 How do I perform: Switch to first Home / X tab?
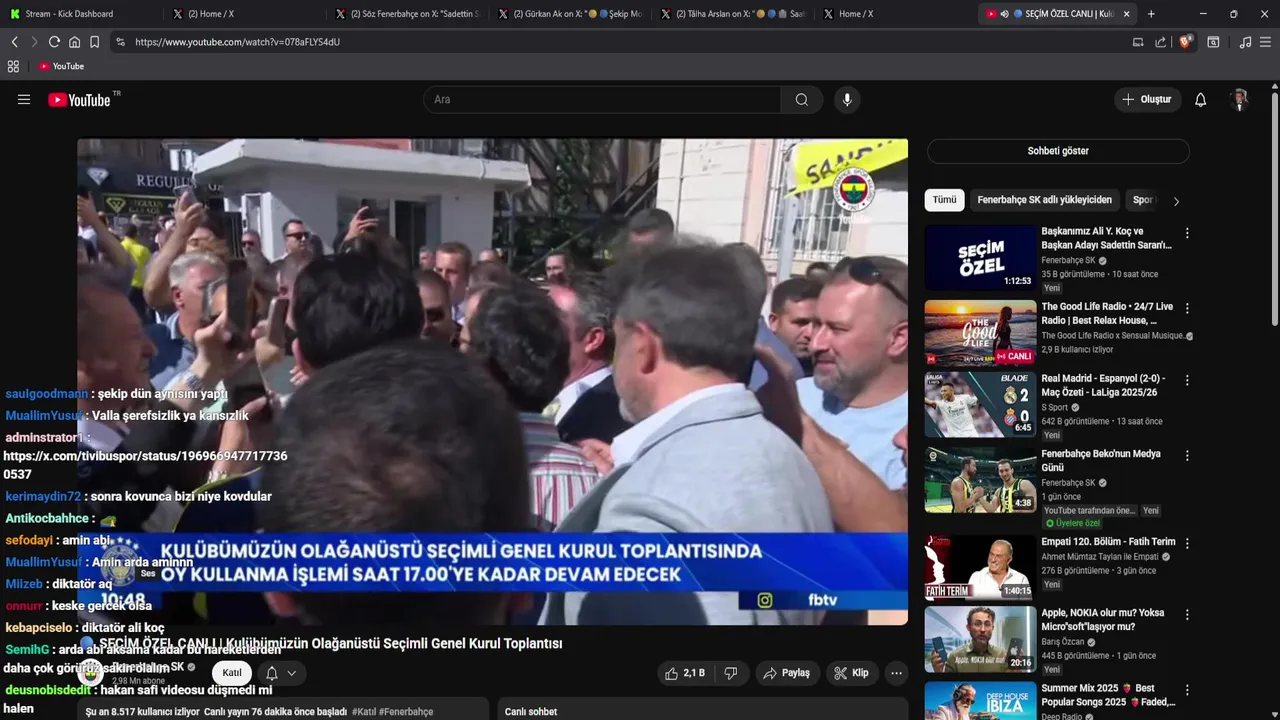243,14
